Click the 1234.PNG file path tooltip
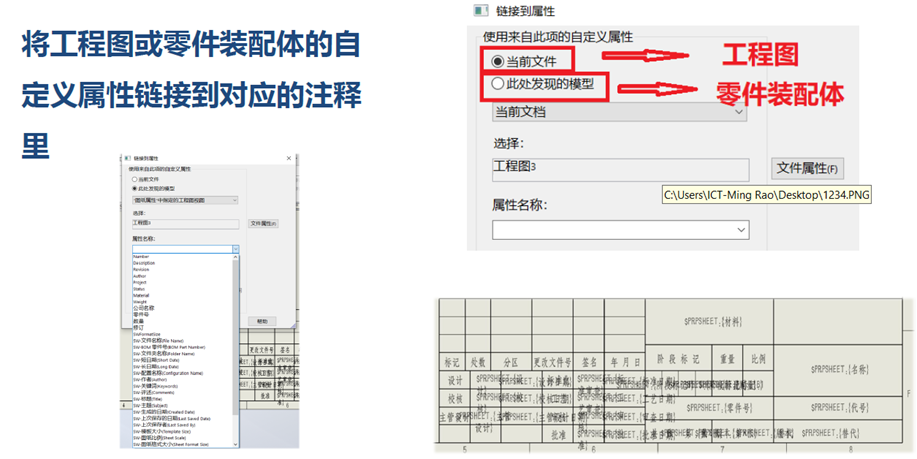917x459 pixels. 767,195
